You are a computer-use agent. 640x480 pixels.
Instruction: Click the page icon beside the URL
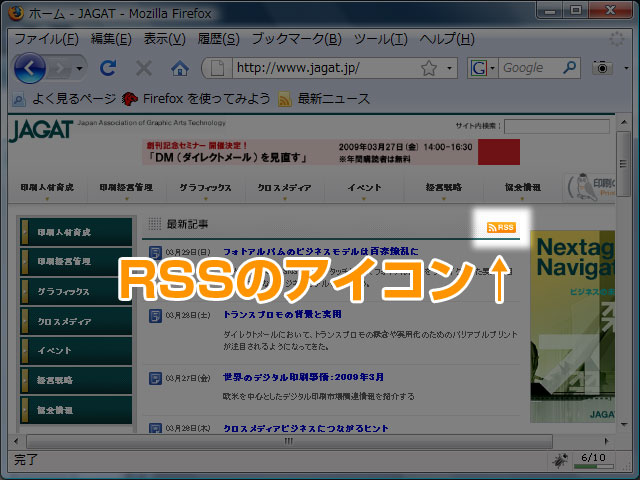click(x=217, y=68)
